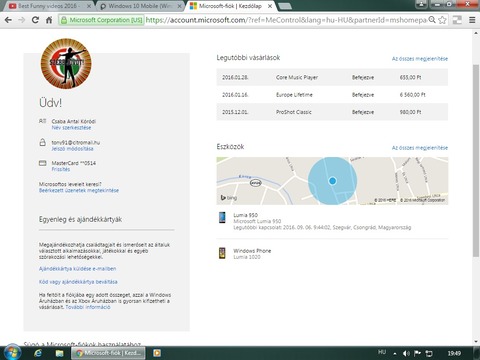Image resolution: width=480 pixels, height=360 pixels.
Task: Switch to Best Funny videos 2016 tab
Action: pos(50,6)
